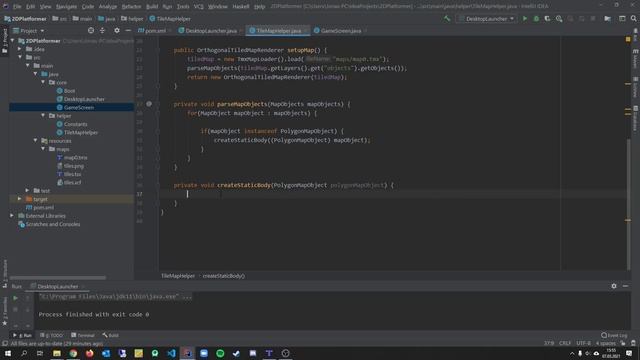The width and height of the screenshot is (640, 360).
Task: Run with coverage icon in toolbar
Action: coord(547,19)
